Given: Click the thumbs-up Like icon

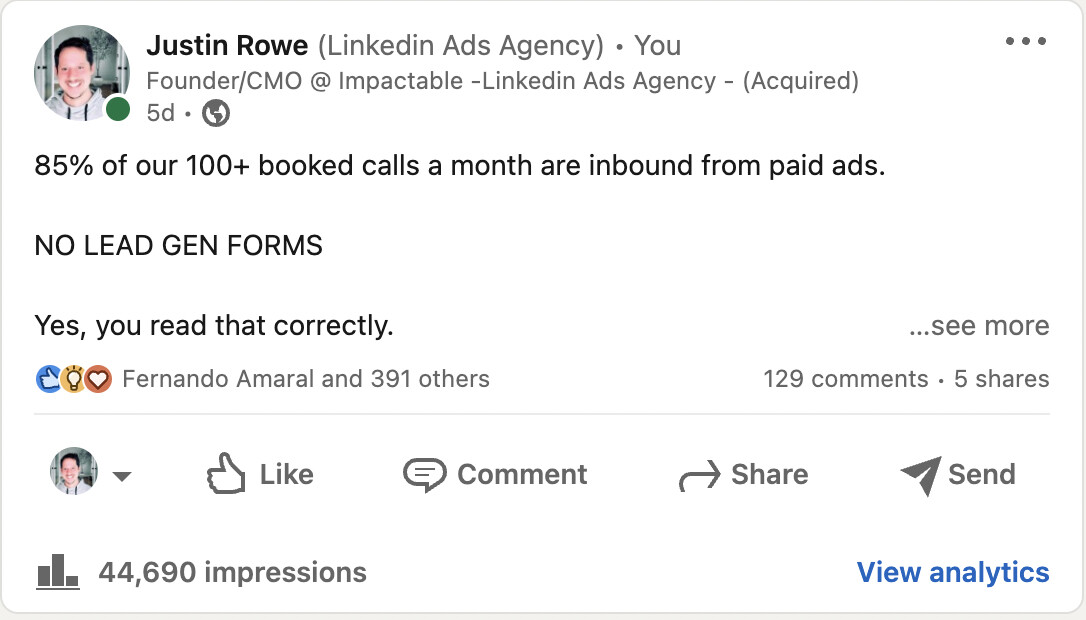Looking at the screenshot, I should pos(226,474).
